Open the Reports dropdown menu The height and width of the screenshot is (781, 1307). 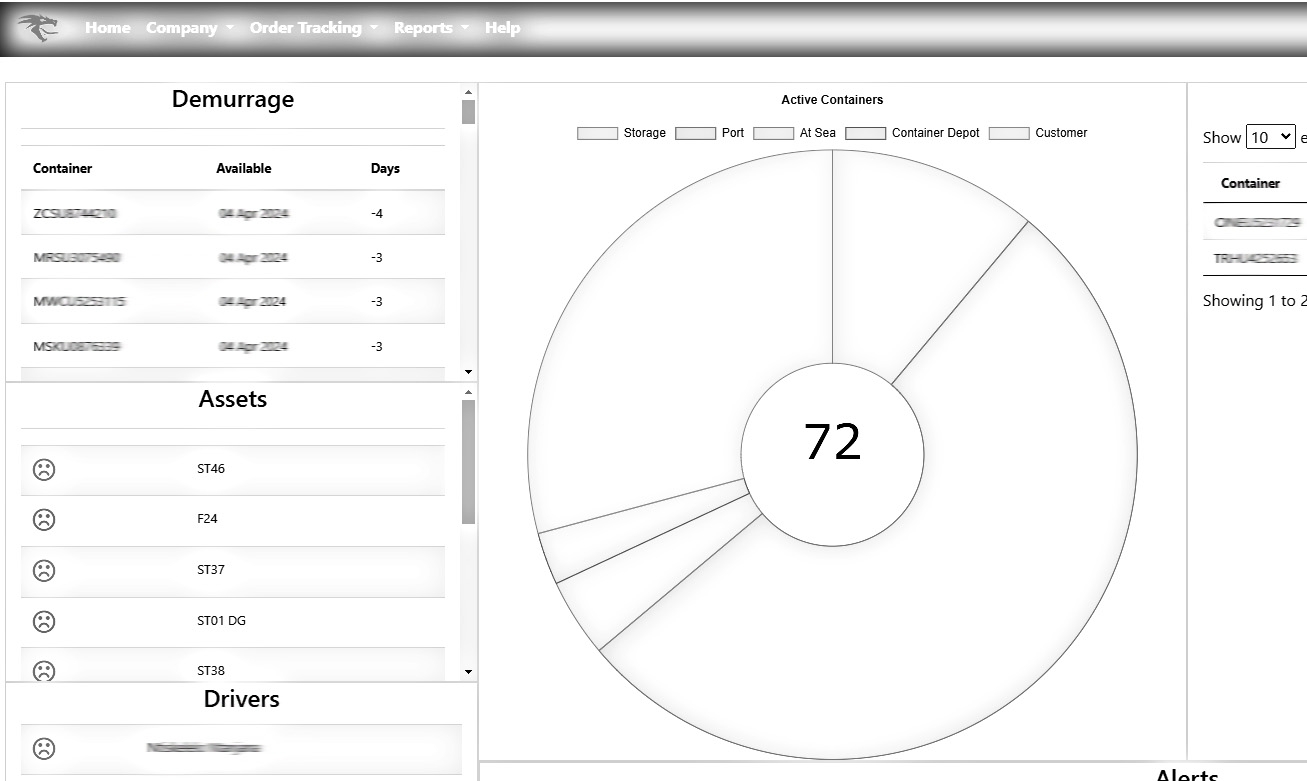tap(430, 28)
